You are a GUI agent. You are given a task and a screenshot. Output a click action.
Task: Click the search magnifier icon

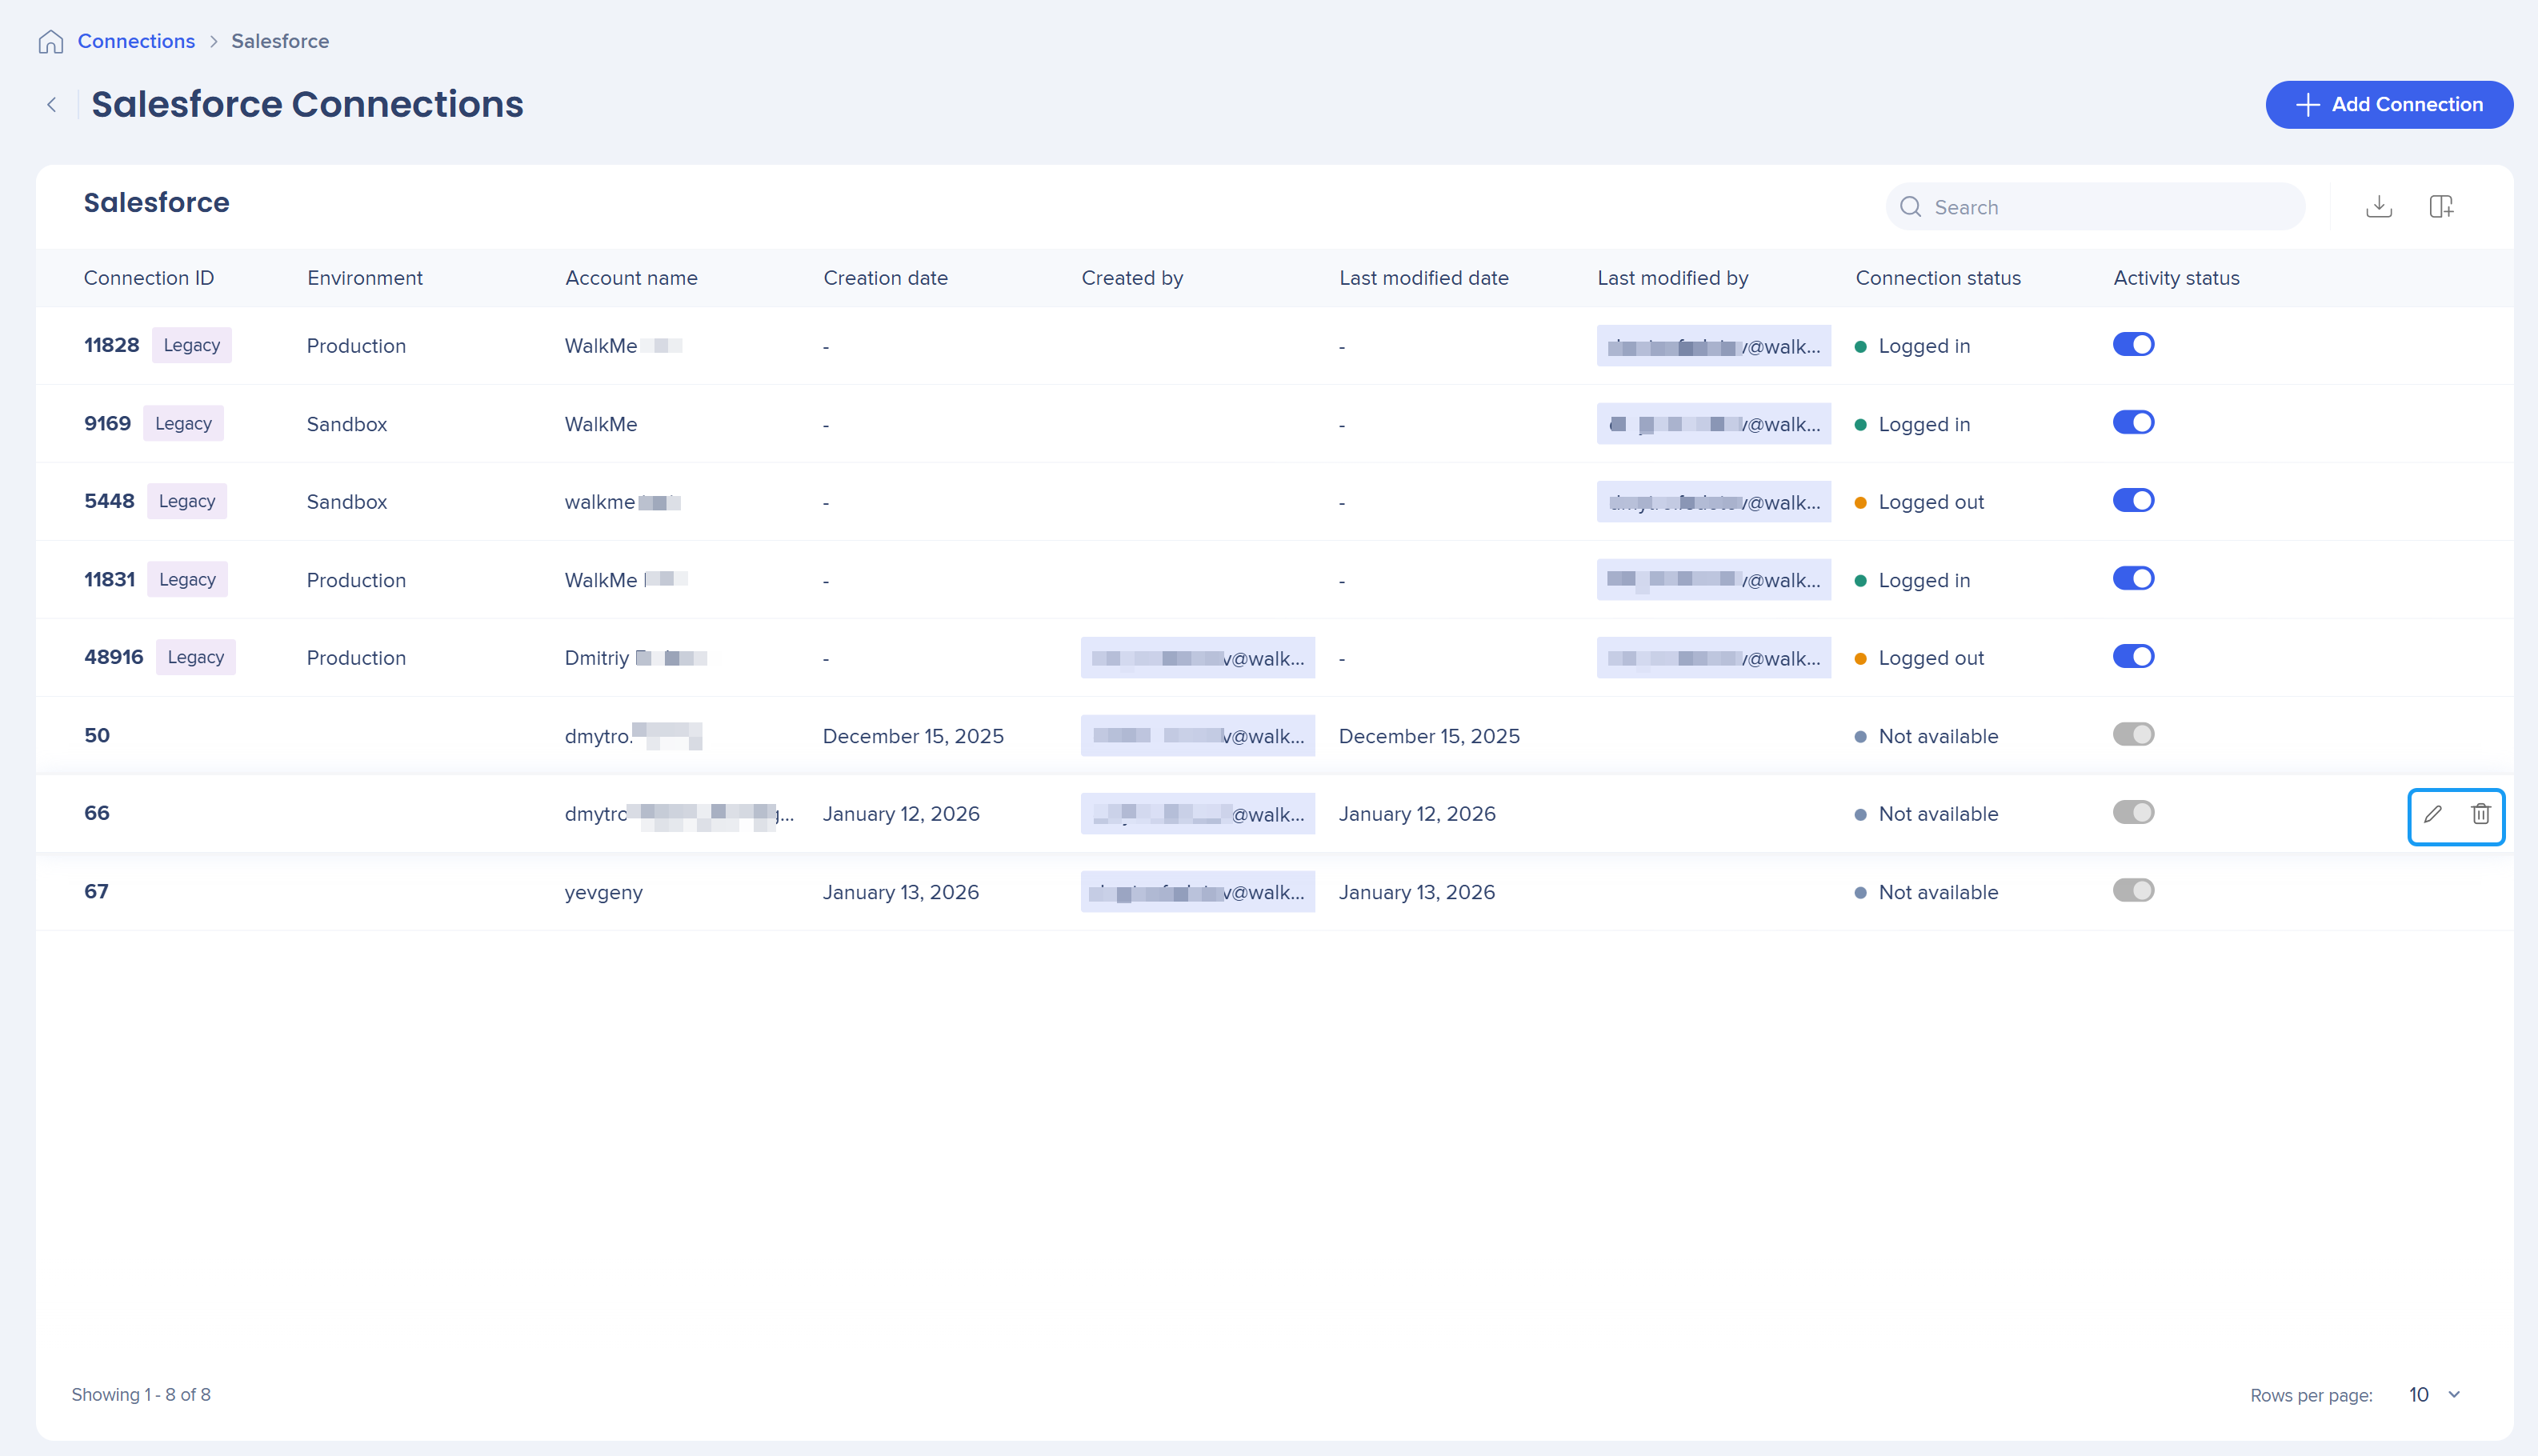click(1911, 207)
